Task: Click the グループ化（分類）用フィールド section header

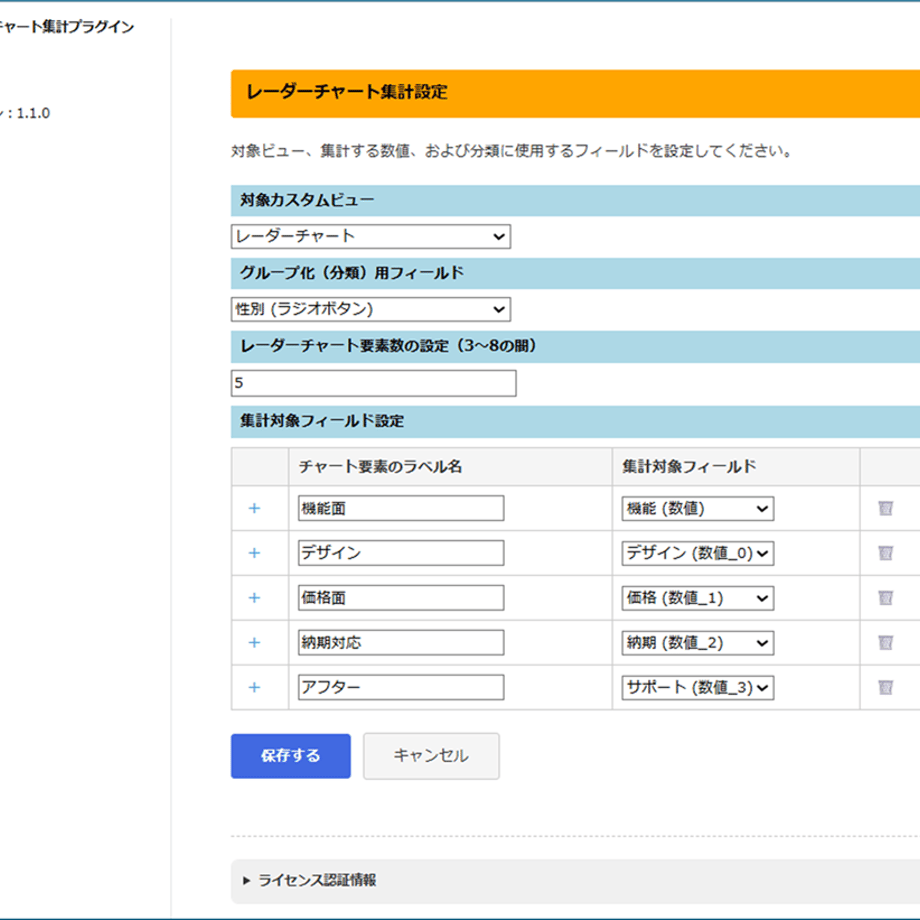Action: click(575, 273)
